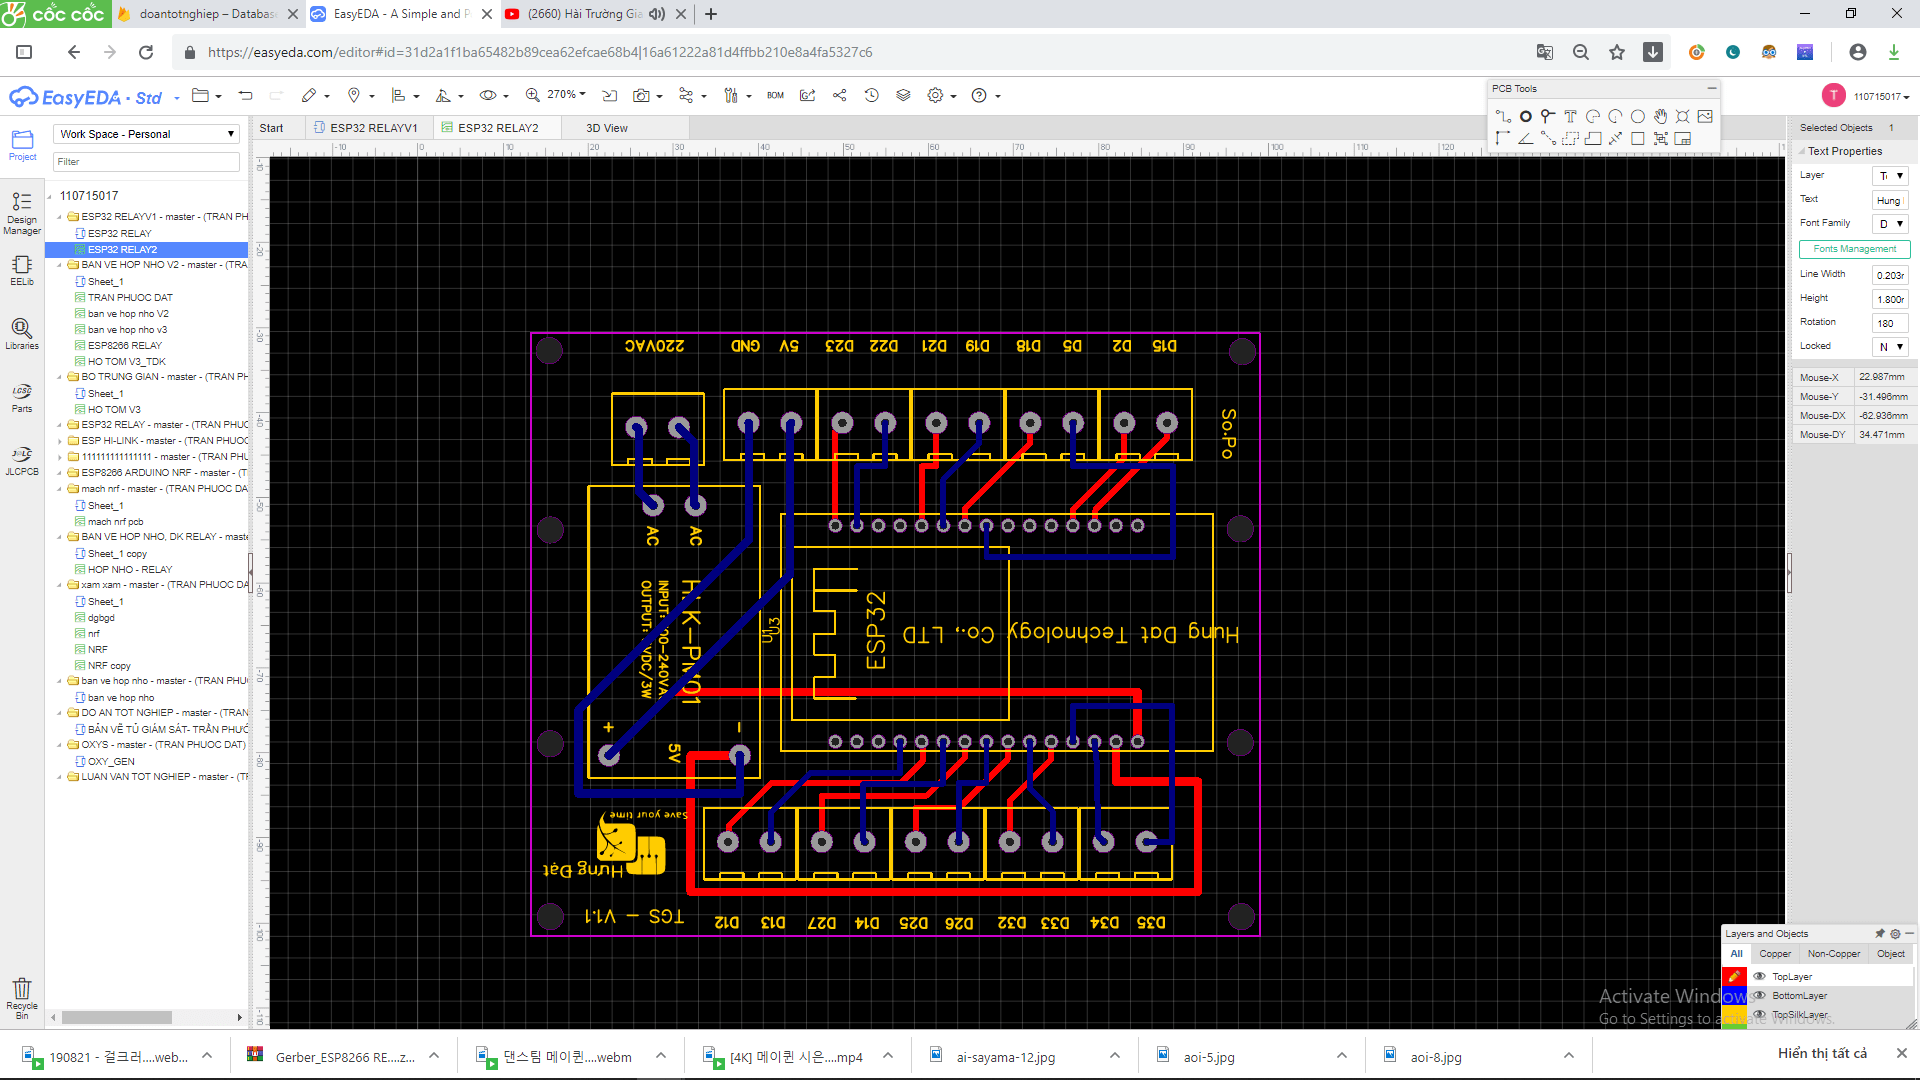Toggle TopLayer visibility eye
This screenshot has width=1920, height=1080.
point(1759,977)
